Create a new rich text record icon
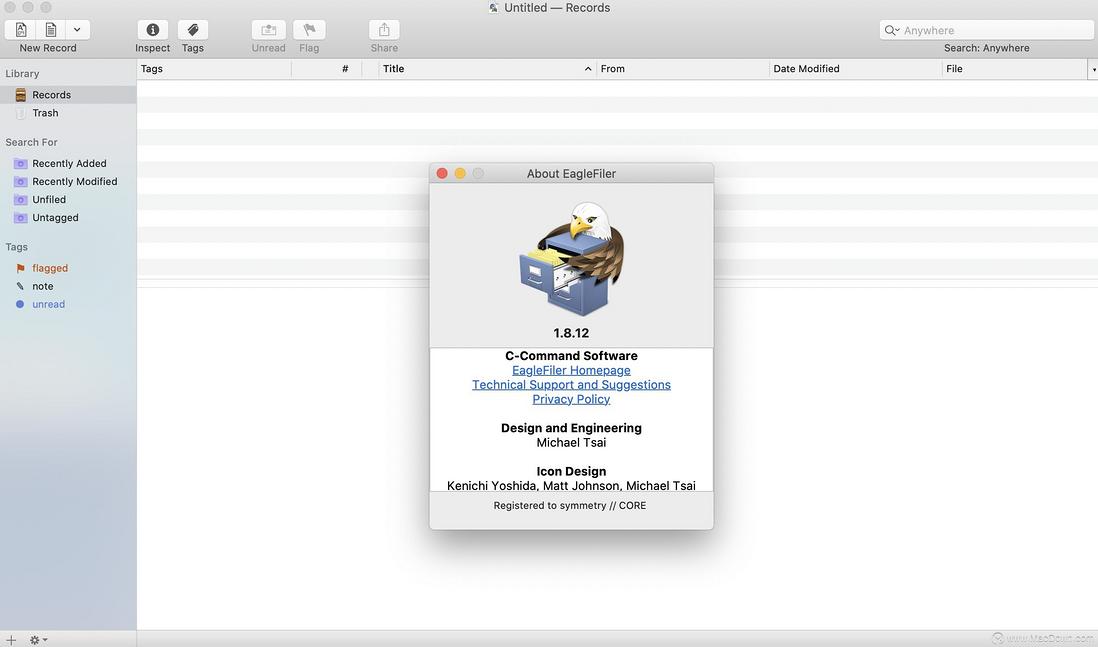Image resolution: width=1098 pixels, height=647 pixels. pyautogui.click(x=21, y=30)
